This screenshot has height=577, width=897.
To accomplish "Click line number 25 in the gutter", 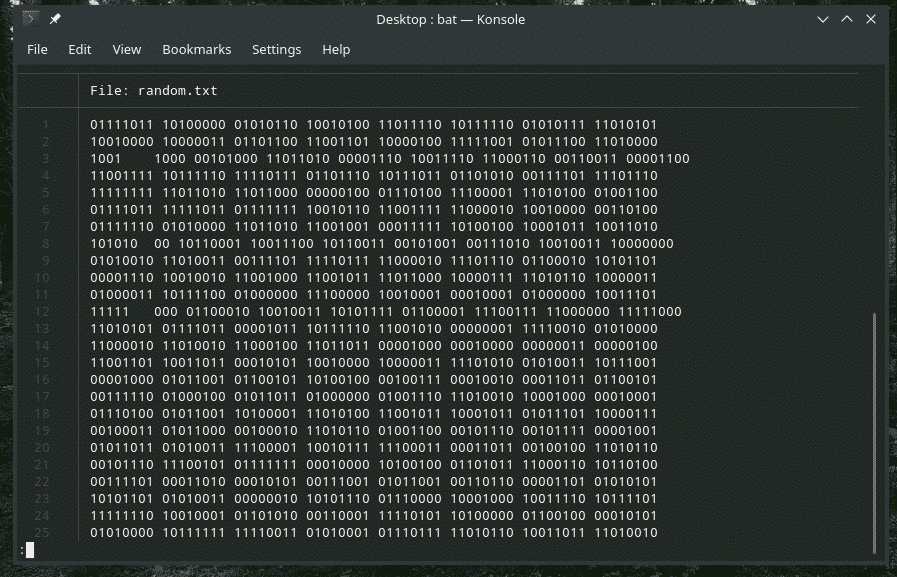I will (44, 533).
